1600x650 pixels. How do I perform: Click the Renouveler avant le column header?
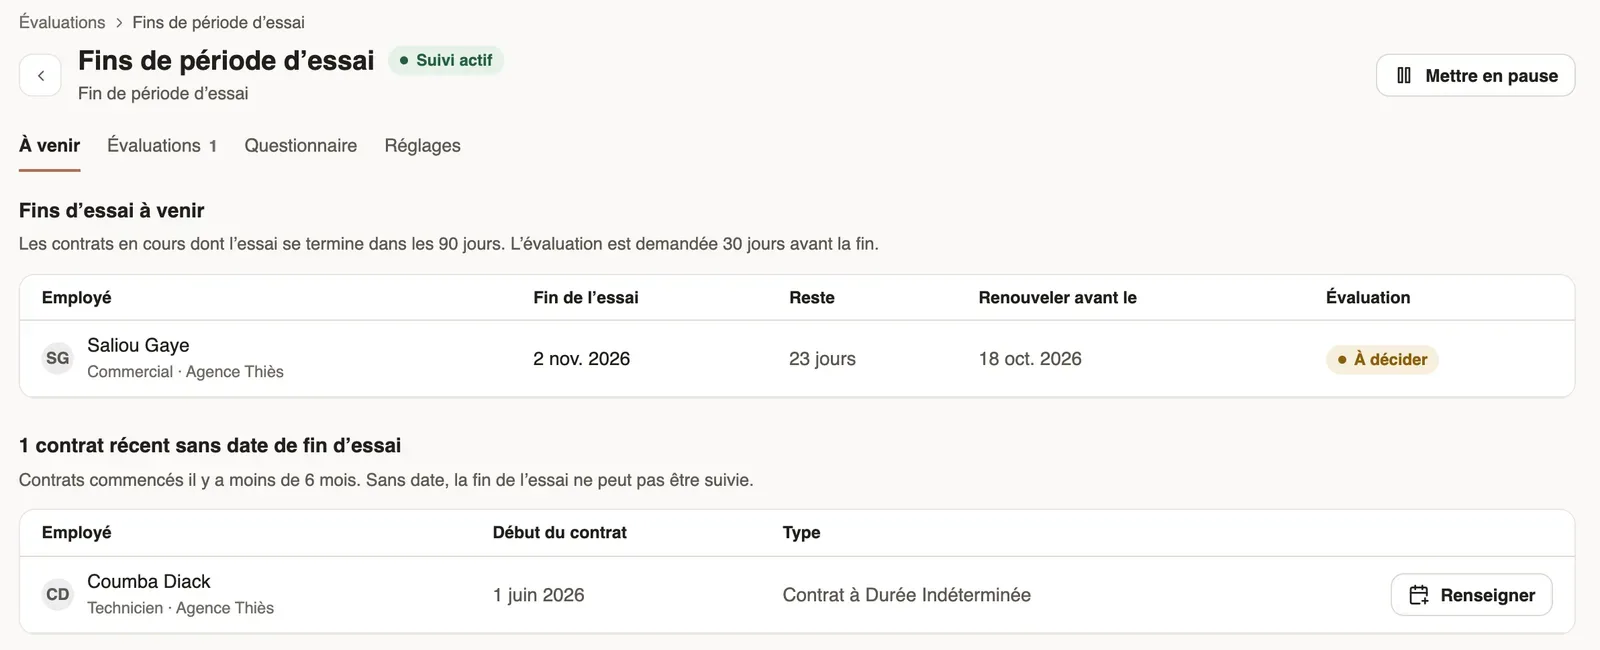(1057, 298)
